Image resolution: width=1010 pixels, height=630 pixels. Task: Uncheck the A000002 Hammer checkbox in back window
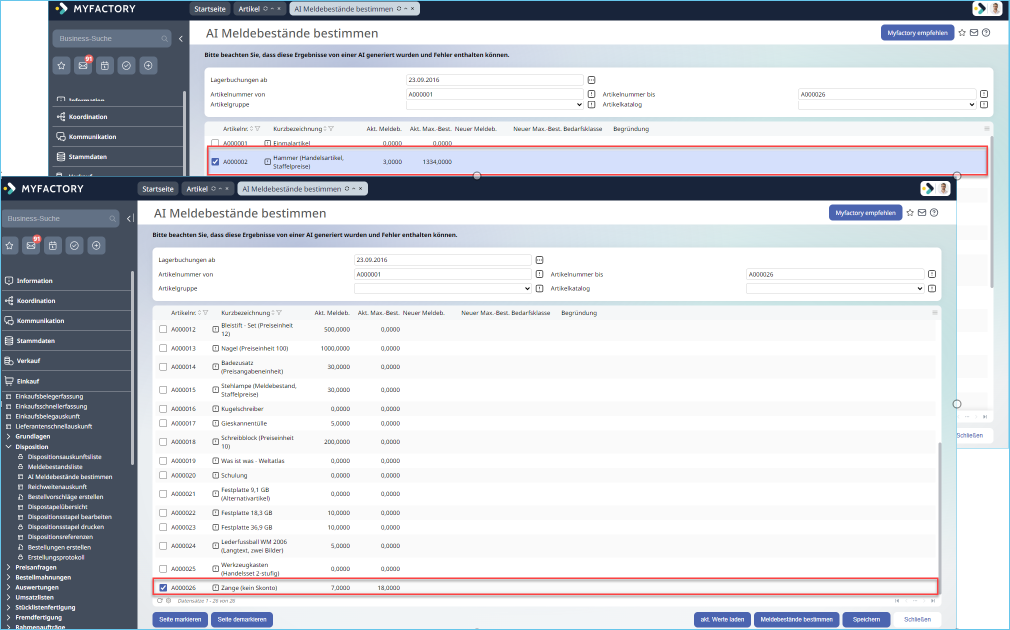click(215, 162)
